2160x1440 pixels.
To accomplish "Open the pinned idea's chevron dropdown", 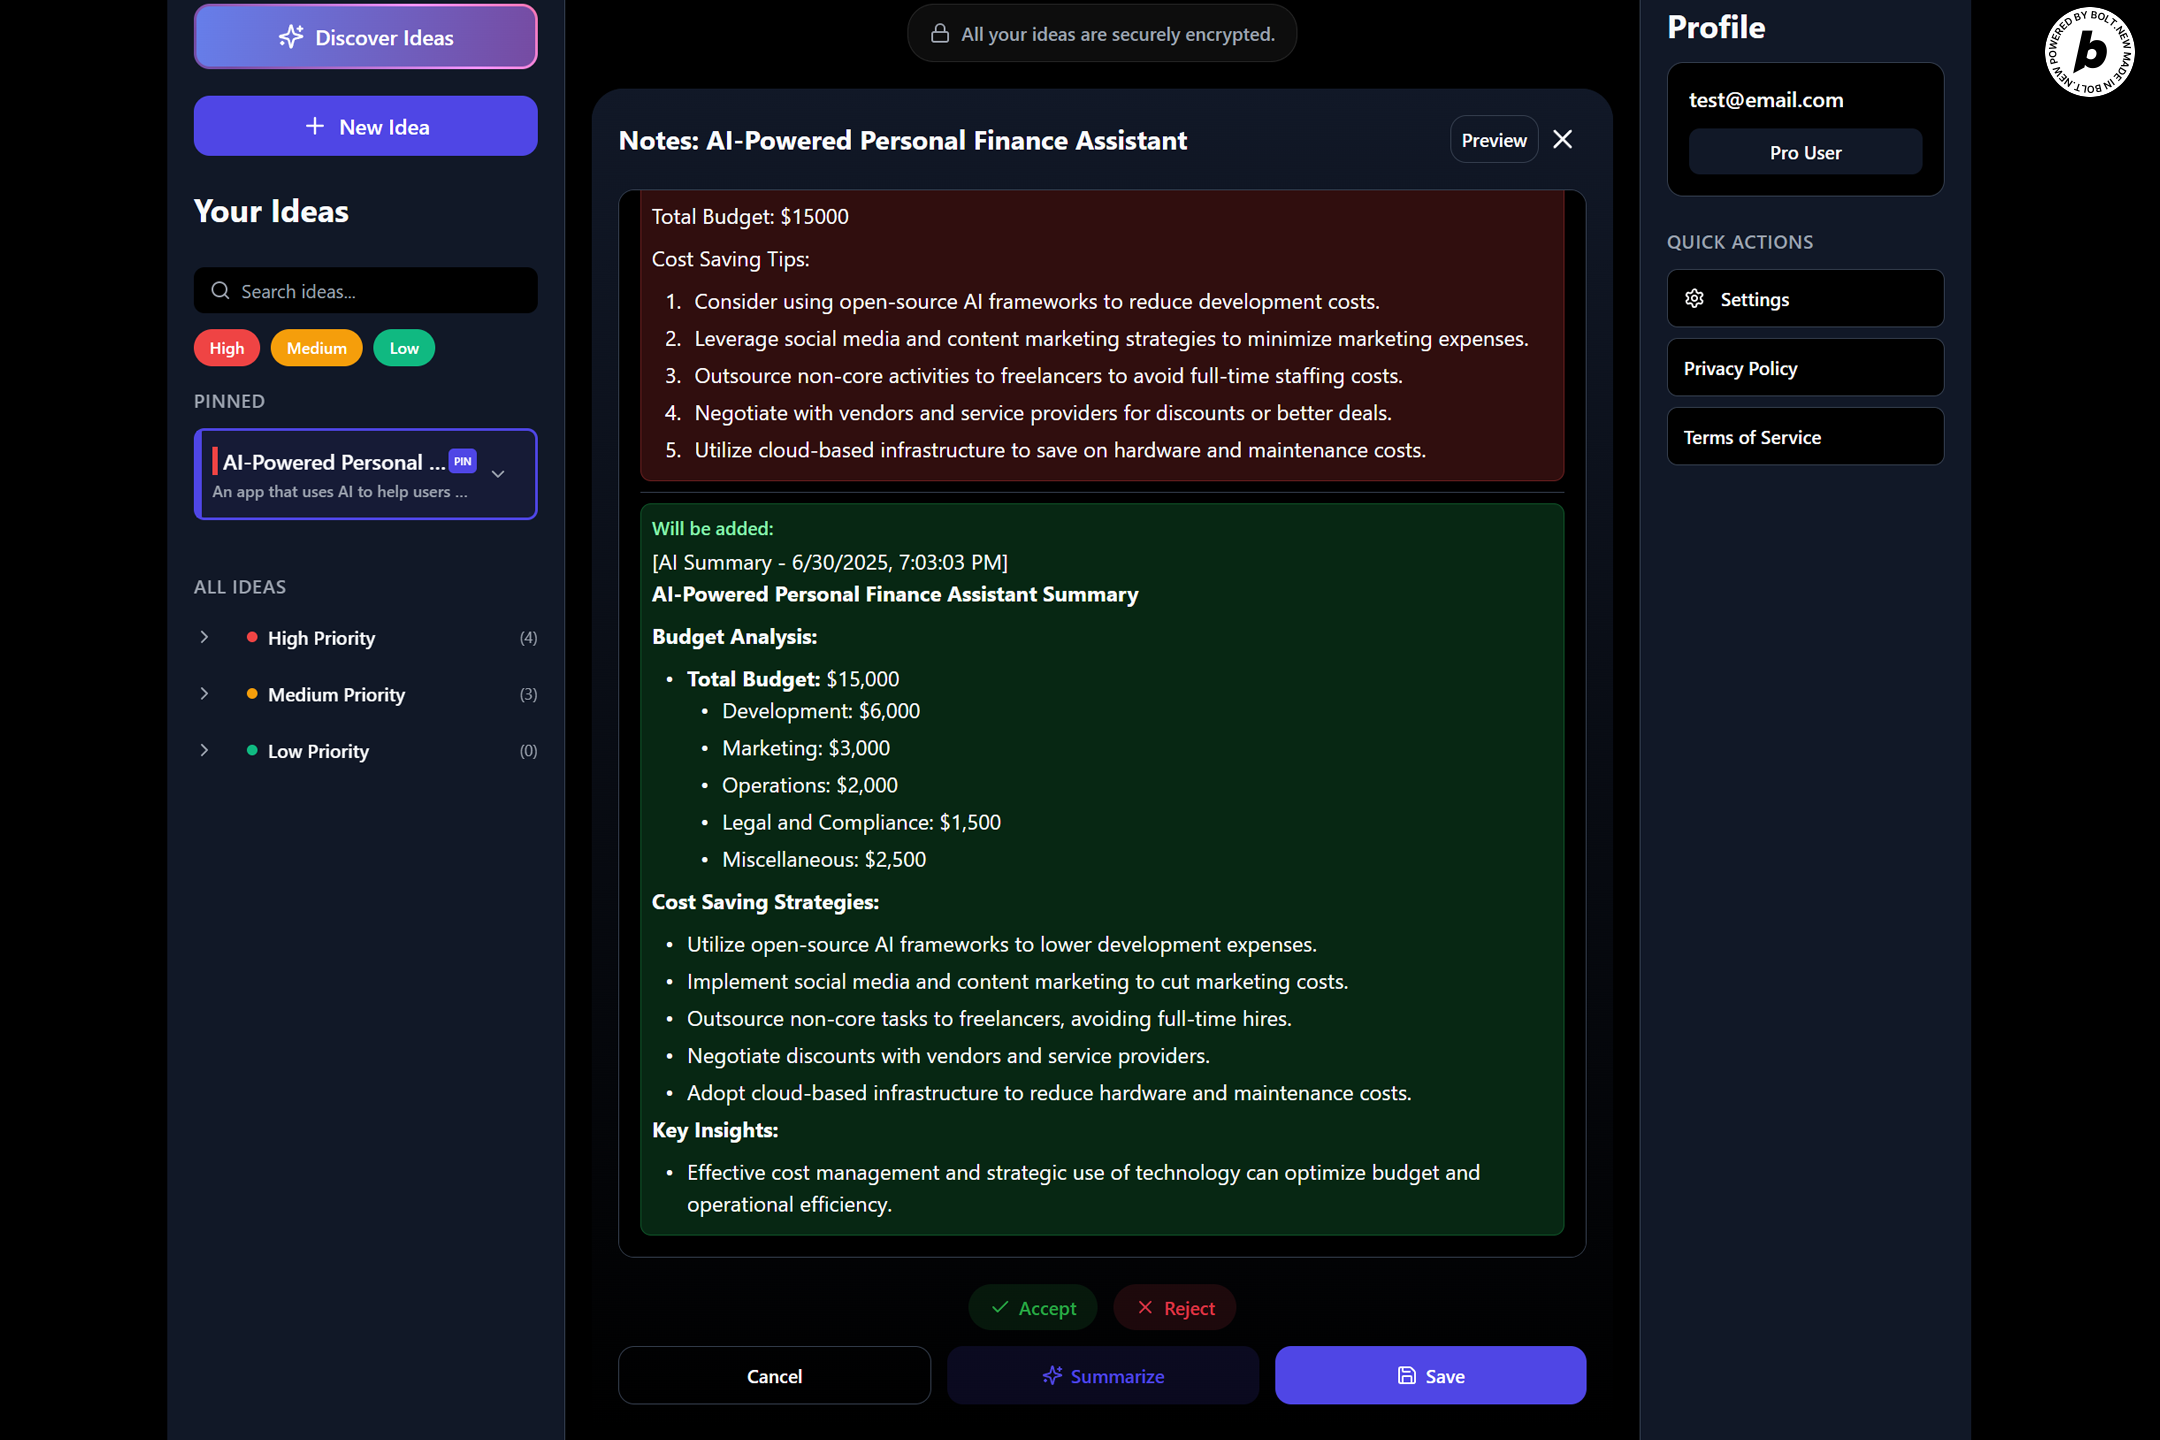I will click(x=498, y=474).
